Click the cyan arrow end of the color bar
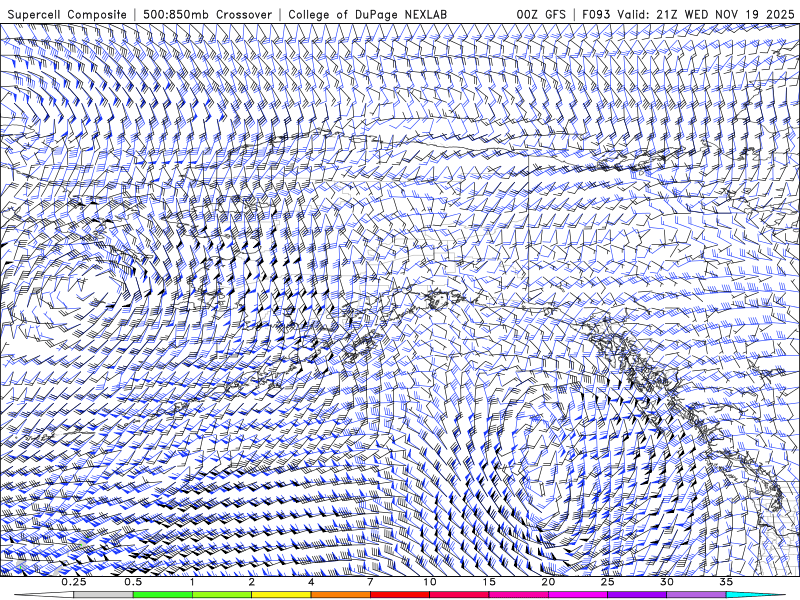The image size is (800, 600). (756, 595)
